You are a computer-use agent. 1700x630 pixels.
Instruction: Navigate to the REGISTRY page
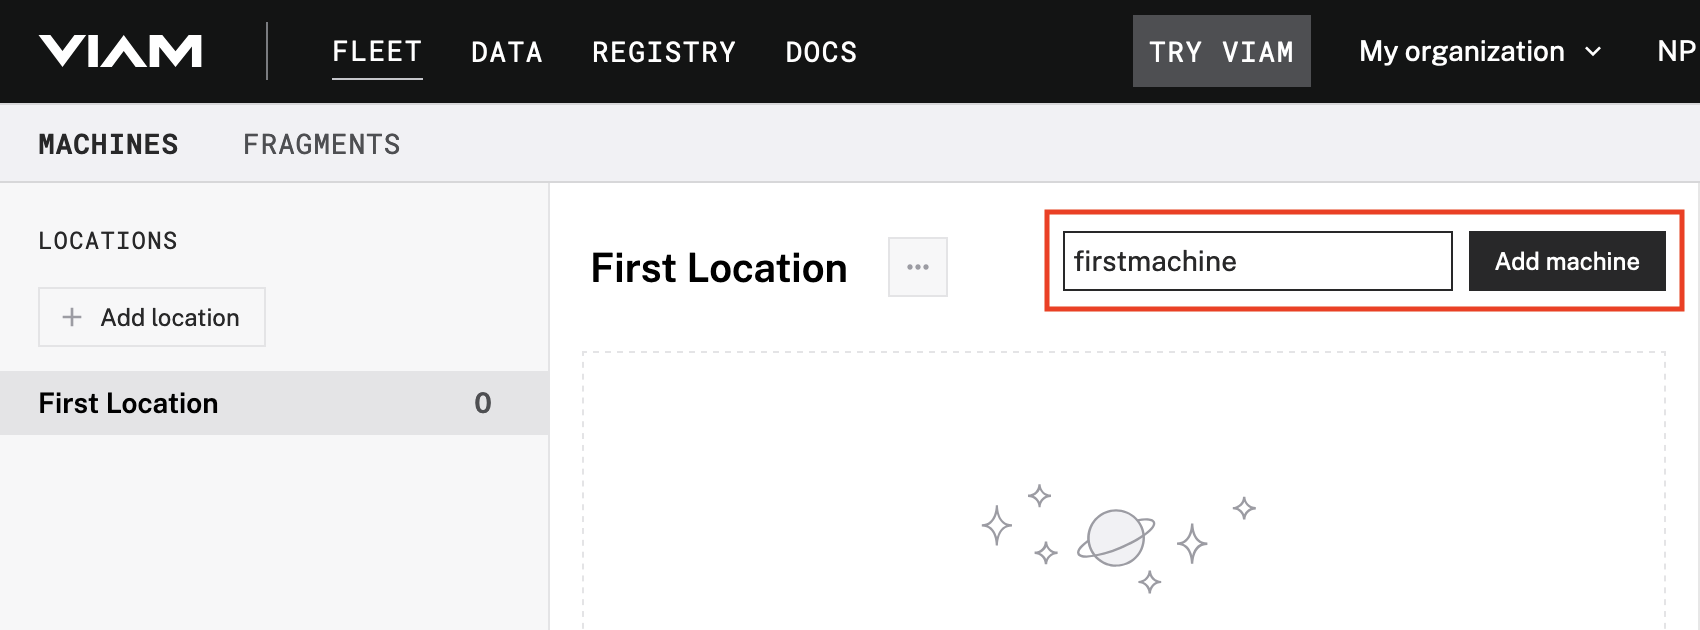point(664,51)
